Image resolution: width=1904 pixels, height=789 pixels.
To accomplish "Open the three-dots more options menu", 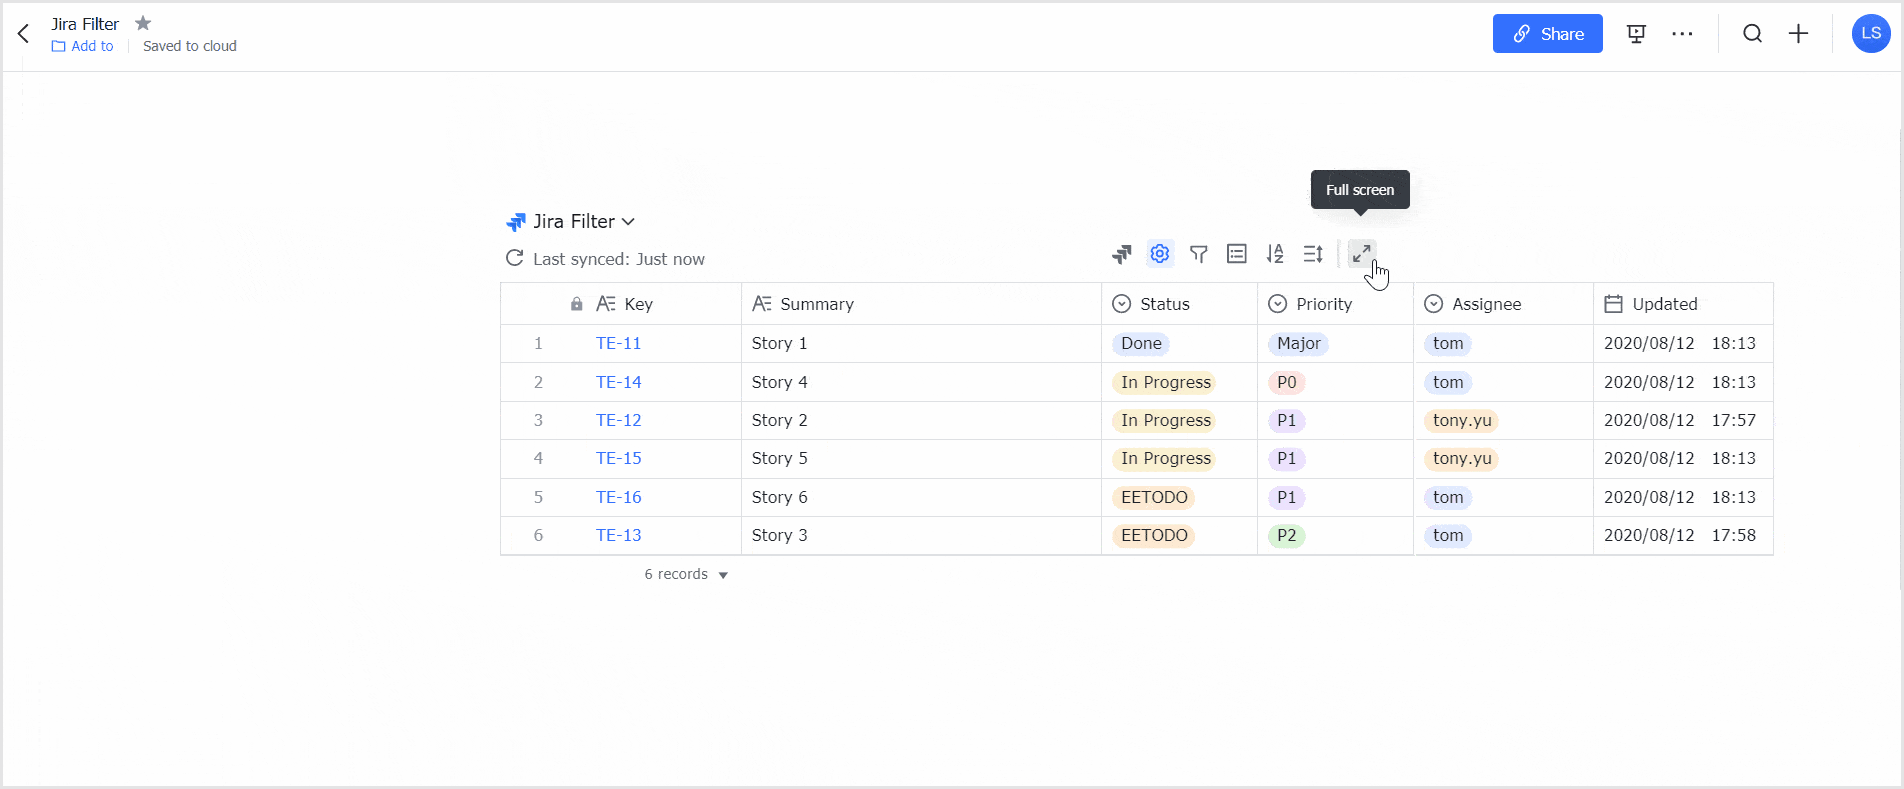I will [x=1682, y=34].
